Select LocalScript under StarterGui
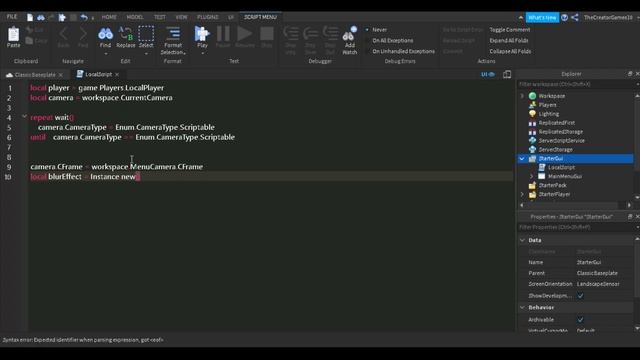The image size is (640, 360). pyautogui.click(x=561, y=167)
